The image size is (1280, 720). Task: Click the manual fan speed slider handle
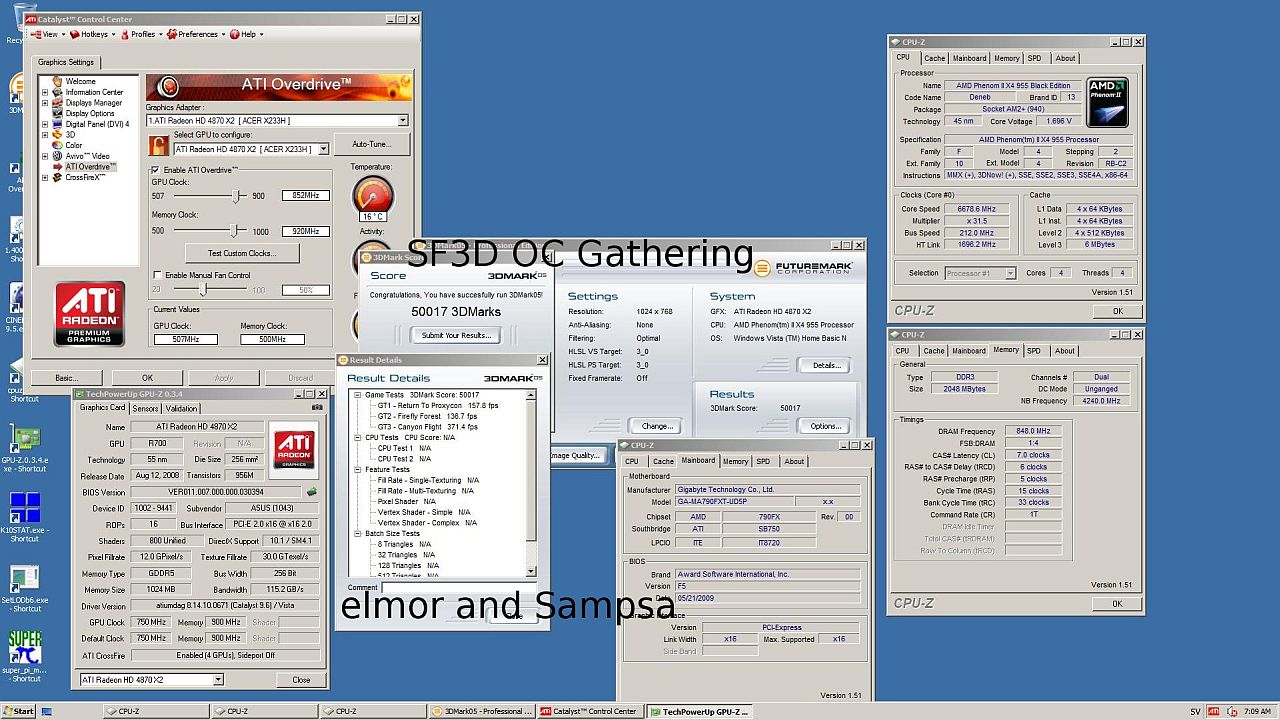pyautogui.click(x=203, y=290)
